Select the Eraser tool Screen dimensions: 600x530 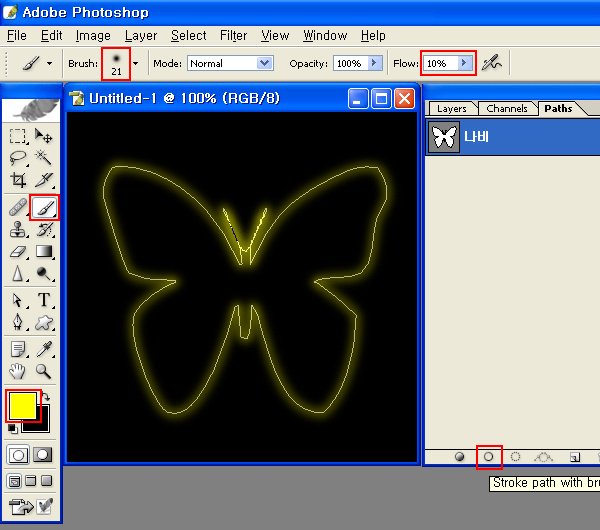point(18,252)
